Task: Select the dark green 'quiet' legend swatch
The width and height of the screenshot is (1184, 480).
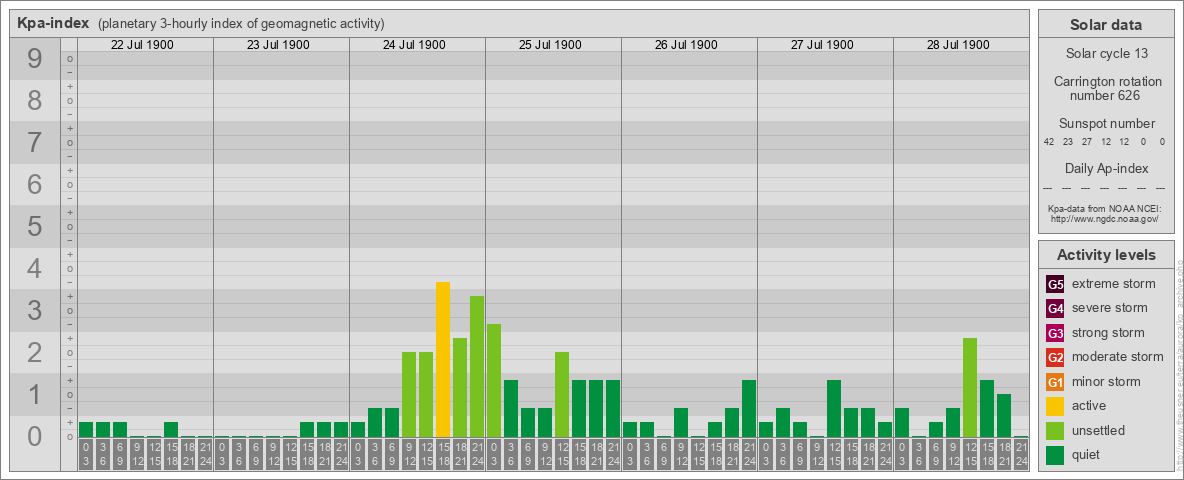Action: tap(1055, 454)
